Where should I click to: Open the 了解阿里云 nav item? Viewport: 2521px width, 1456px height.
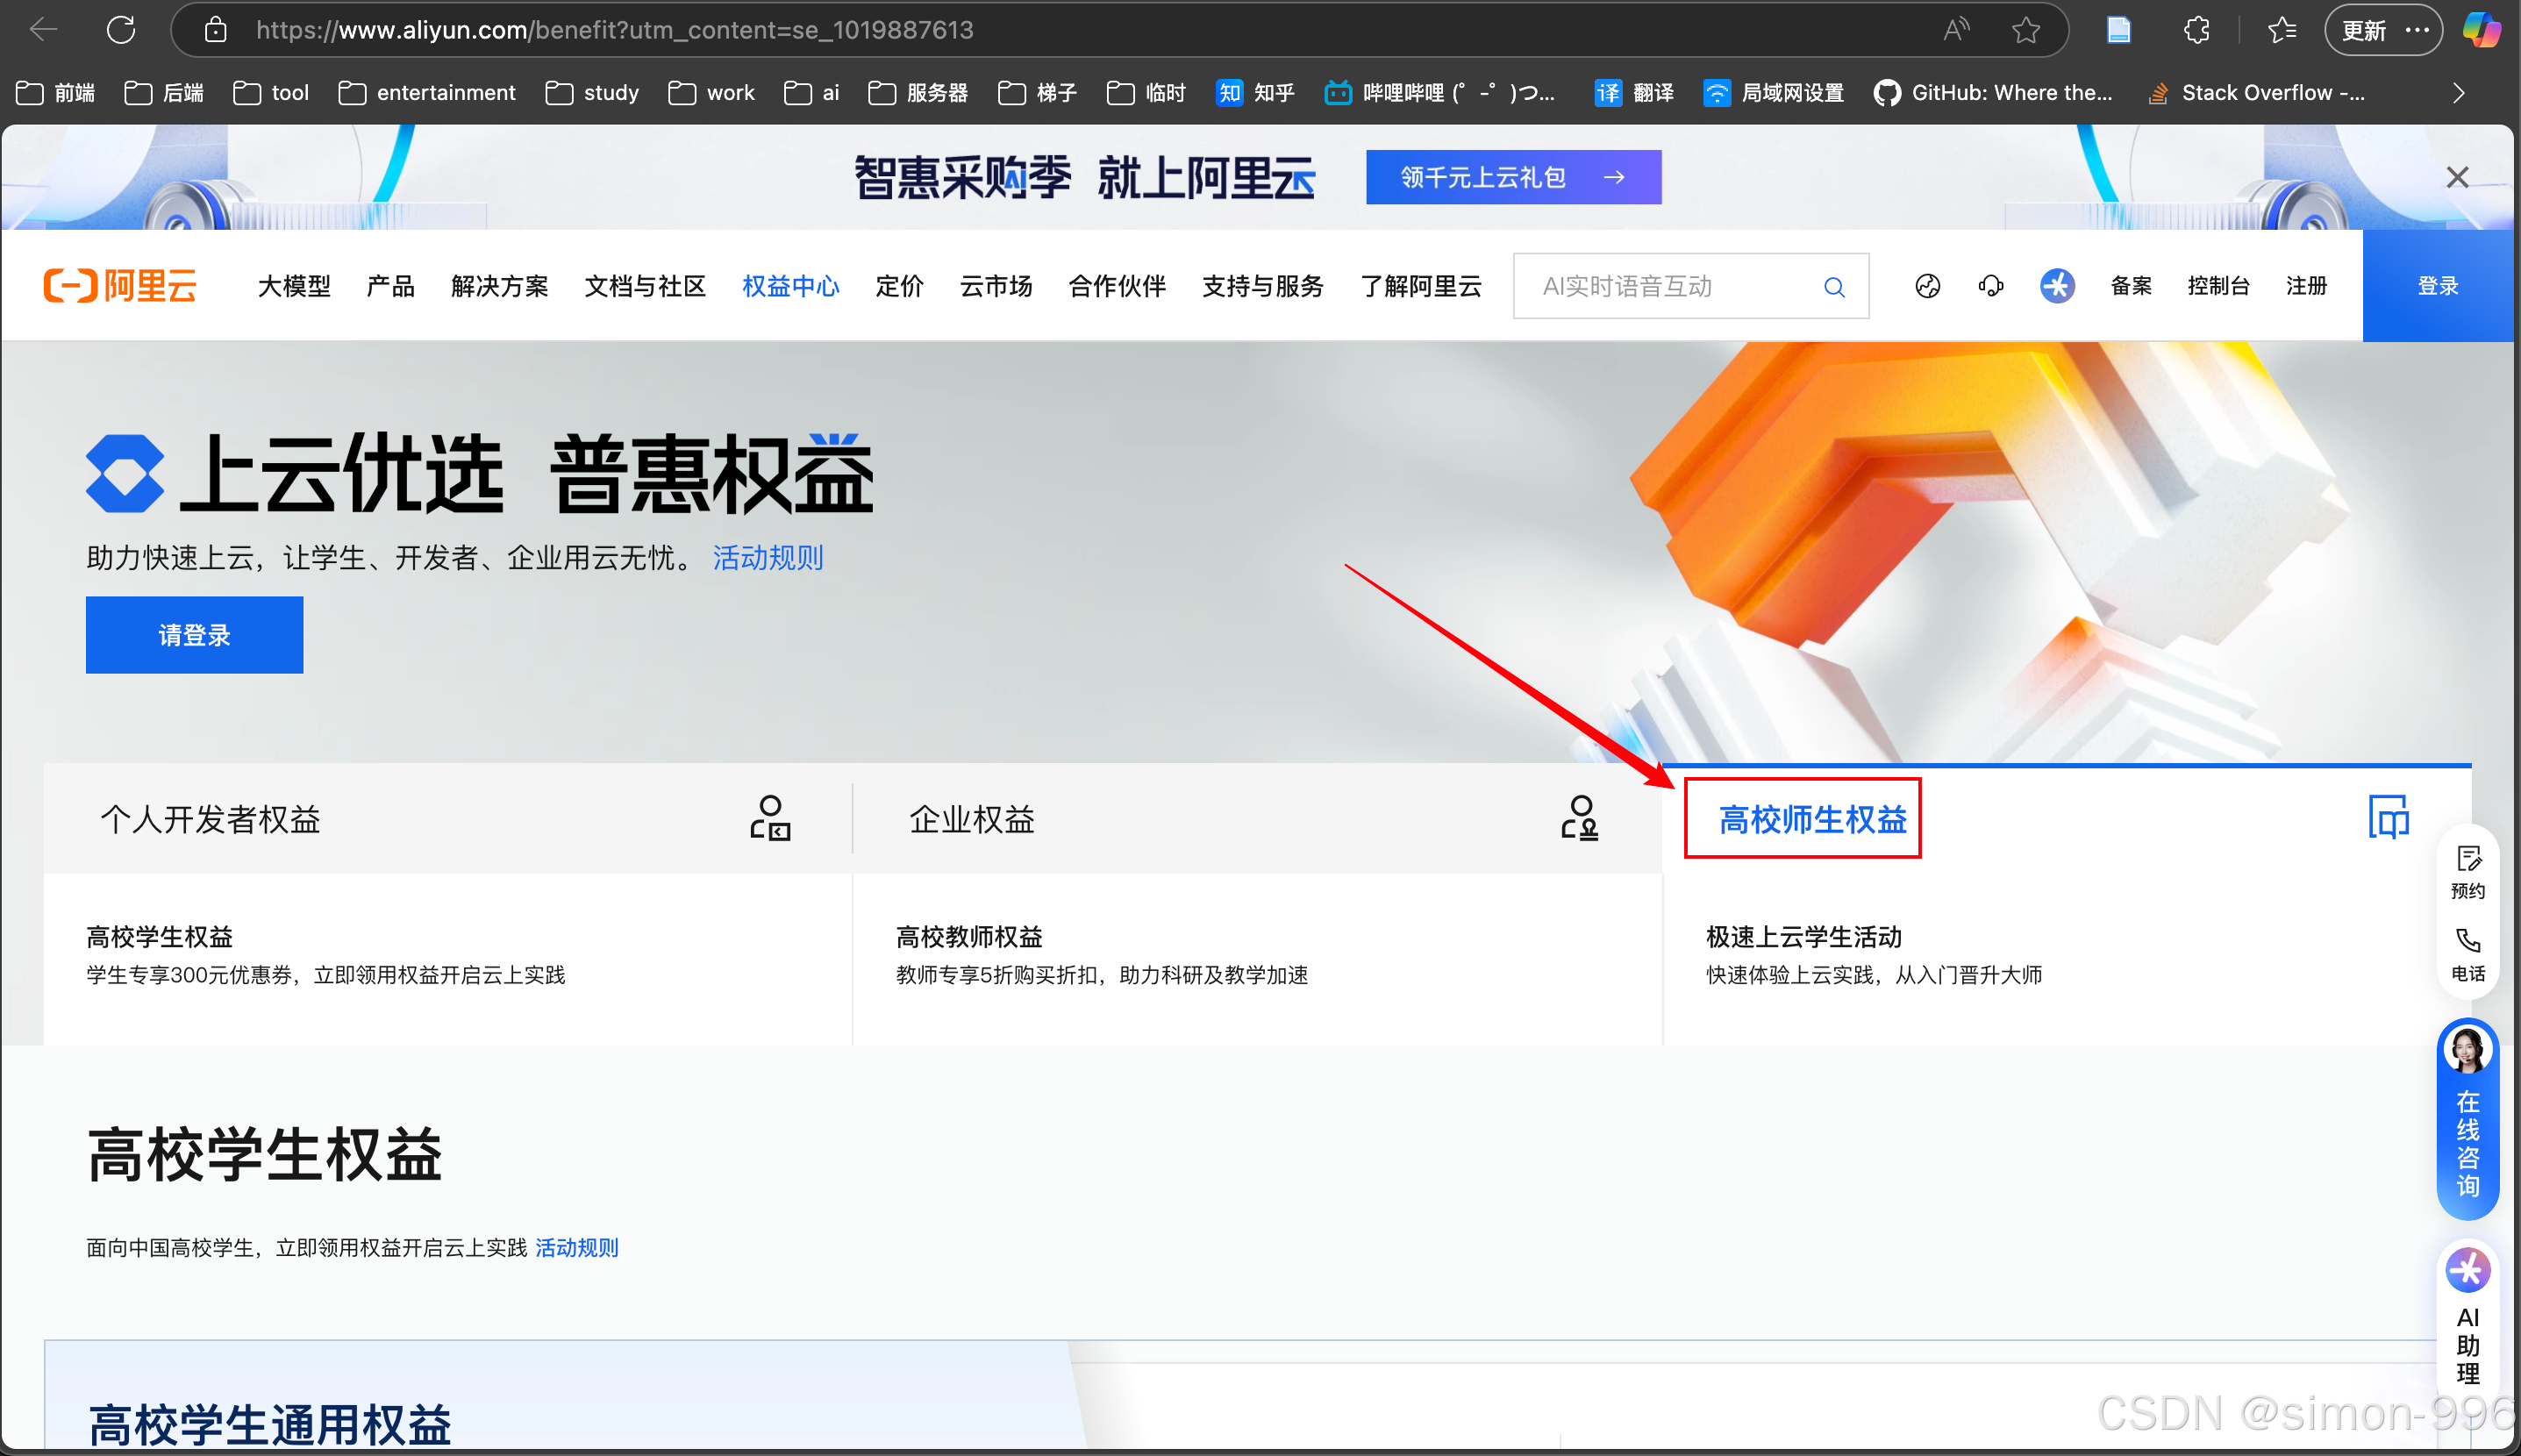pyautogui.click(x=1420, y=286)
